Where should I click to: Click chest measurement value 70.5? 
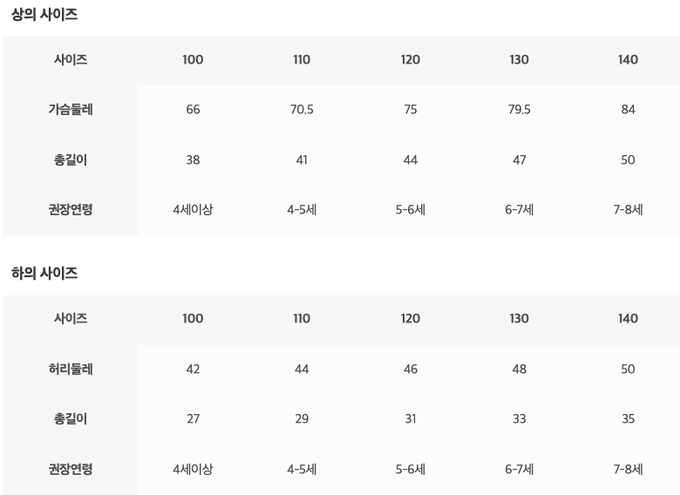pyautogui.click(x=302, y=110)
